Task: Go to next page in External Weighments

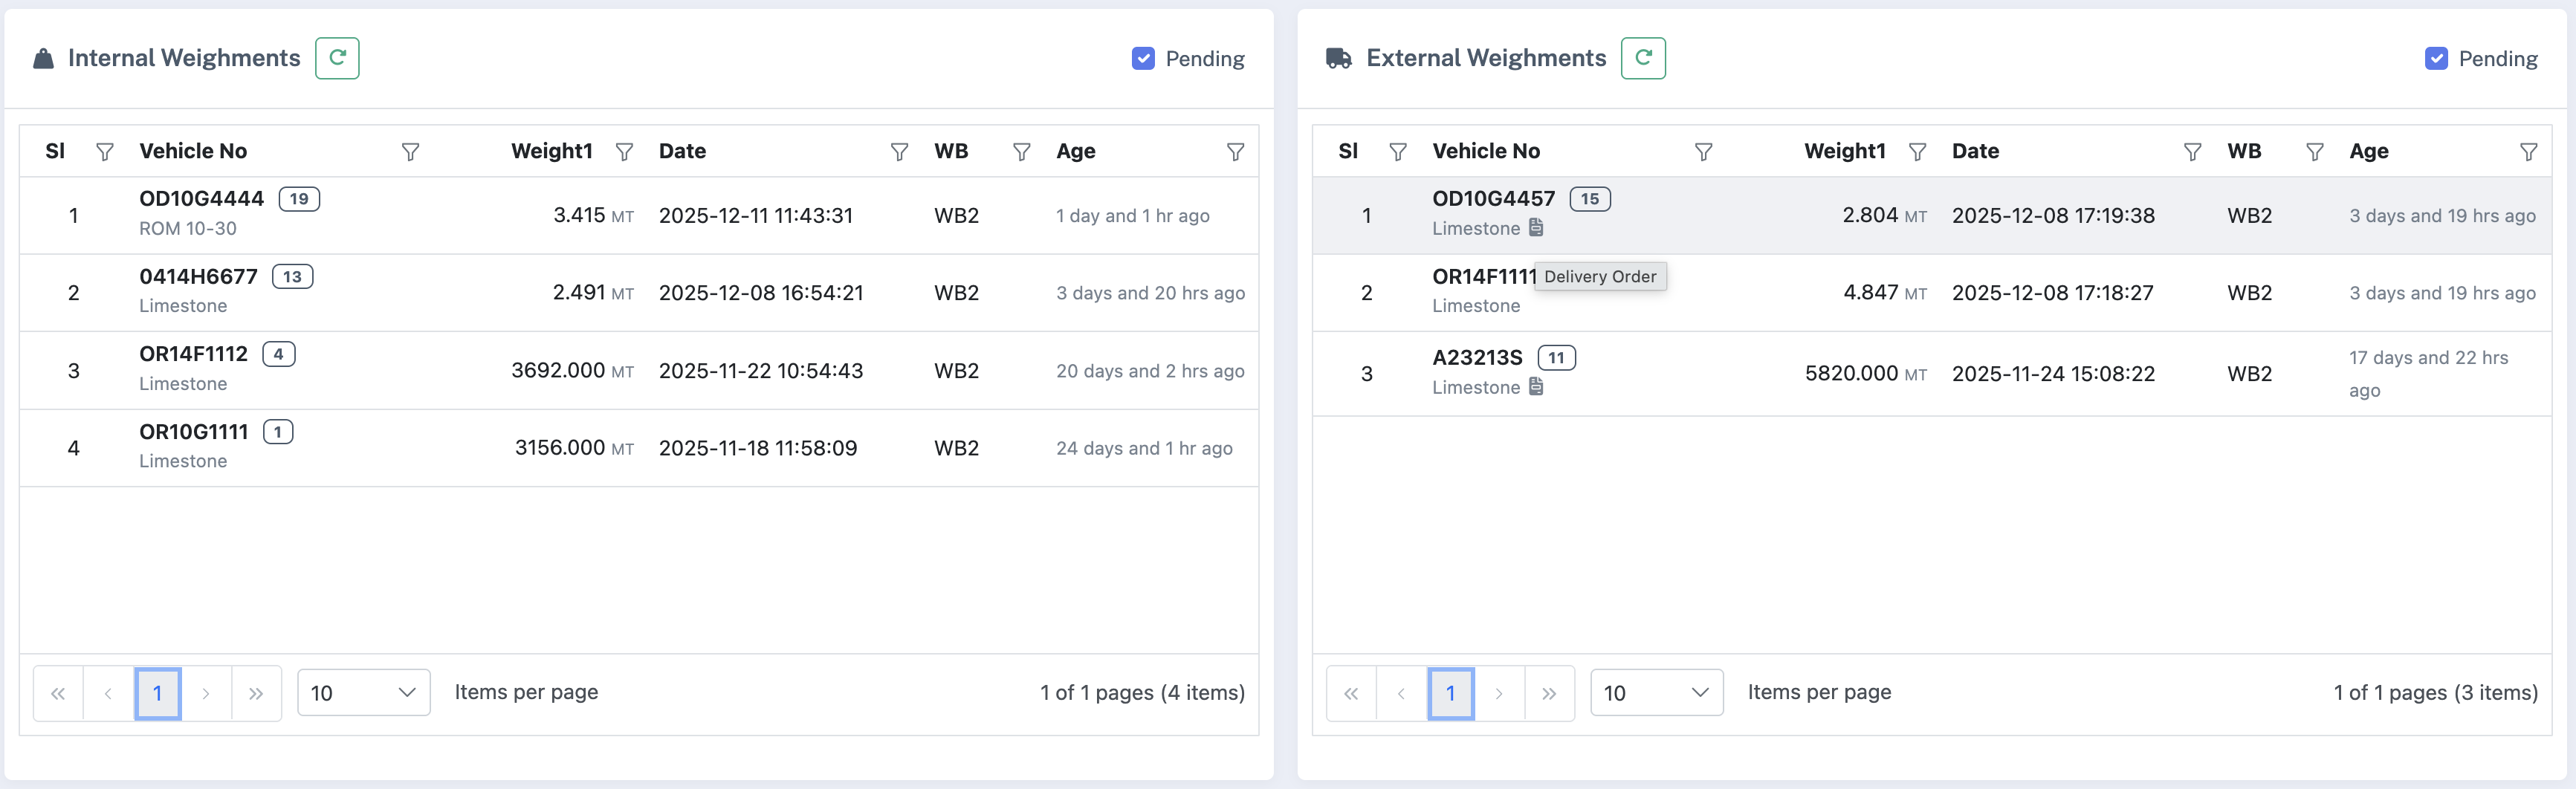Action: (x=1498, y=693)
